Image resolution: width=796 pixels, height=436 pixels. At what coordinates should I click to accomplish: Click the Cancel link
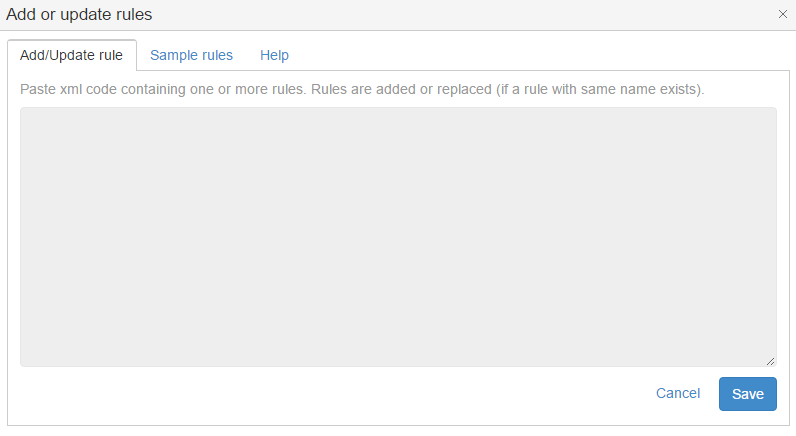pos(677,393)
